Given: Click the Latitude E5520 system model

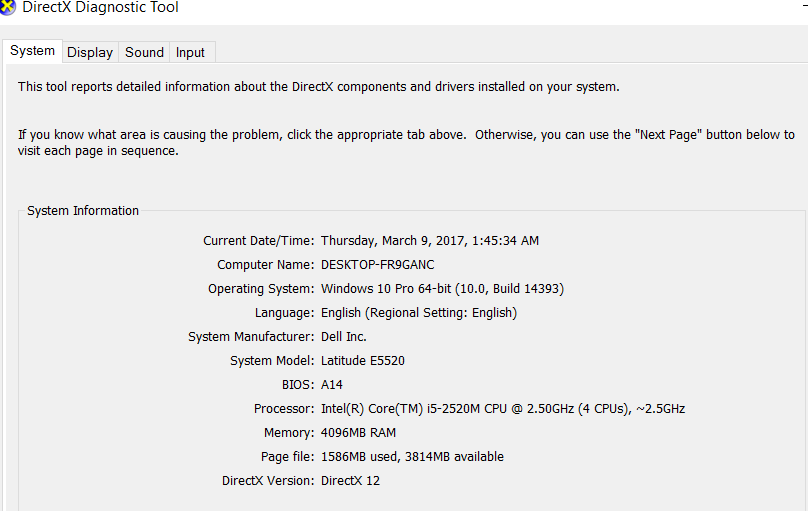Looking at the screenshot, I should click(x=363, y=361).
